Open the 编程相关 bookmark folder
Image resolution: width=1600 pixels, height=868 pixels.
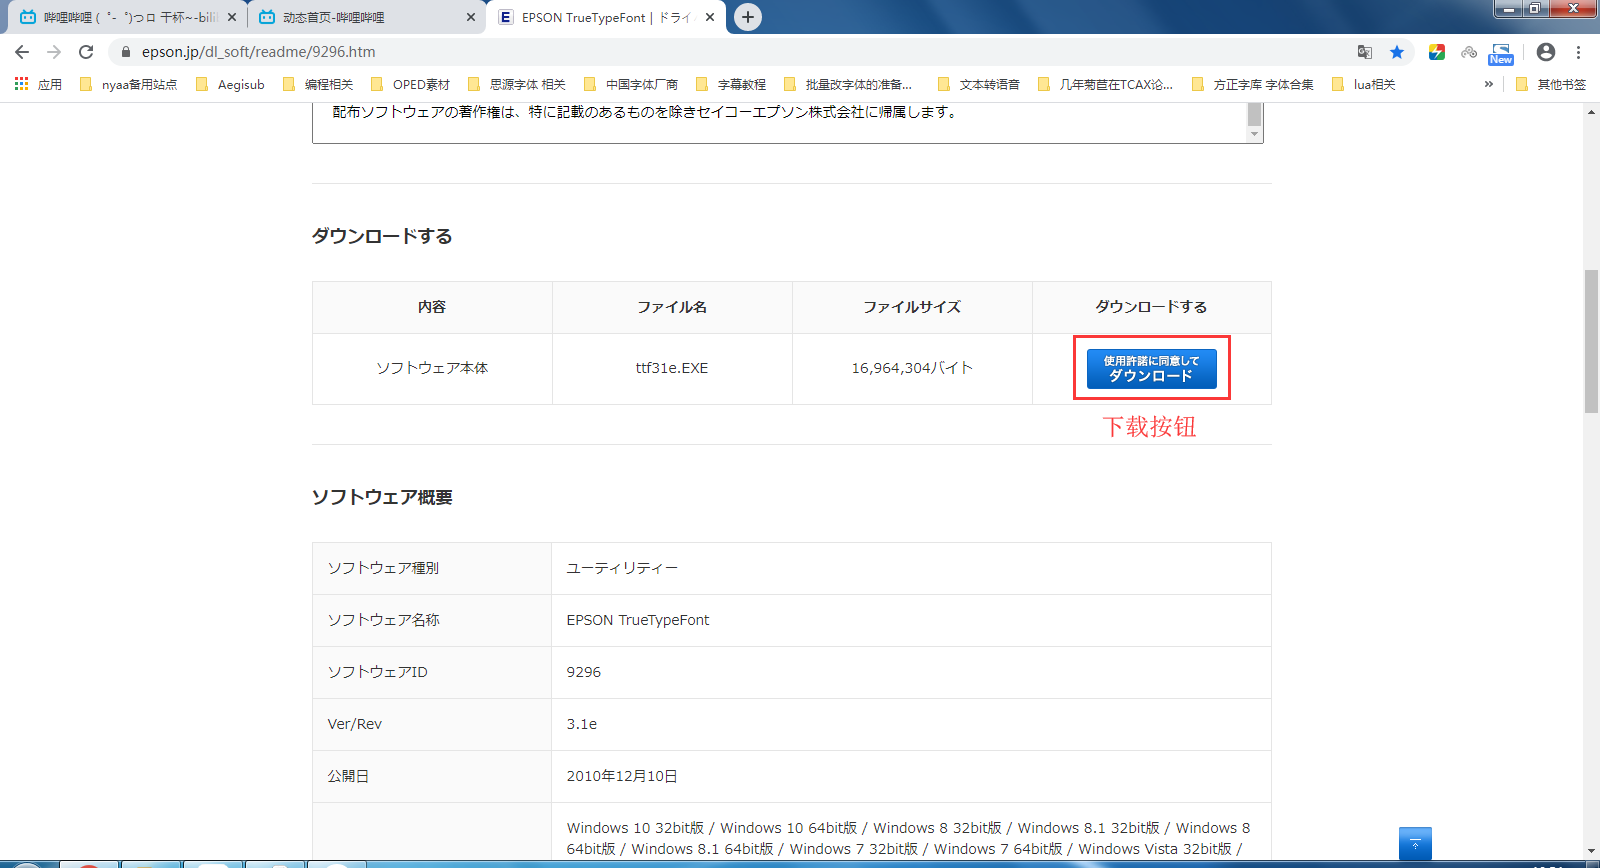point(319,85)
